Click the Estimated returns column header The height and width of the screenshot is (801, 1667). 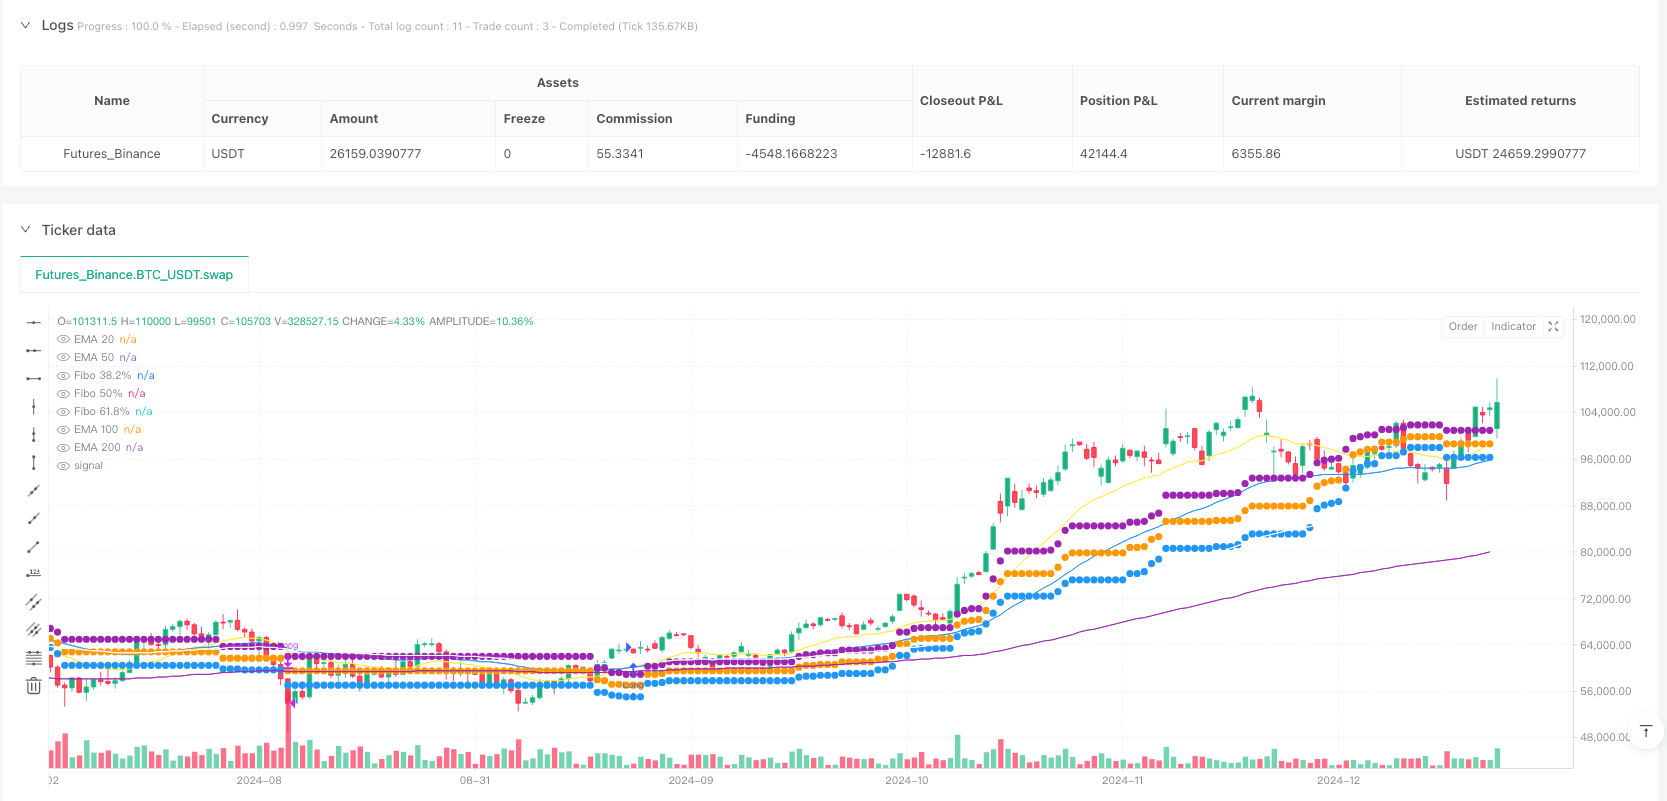(1519, 101)
